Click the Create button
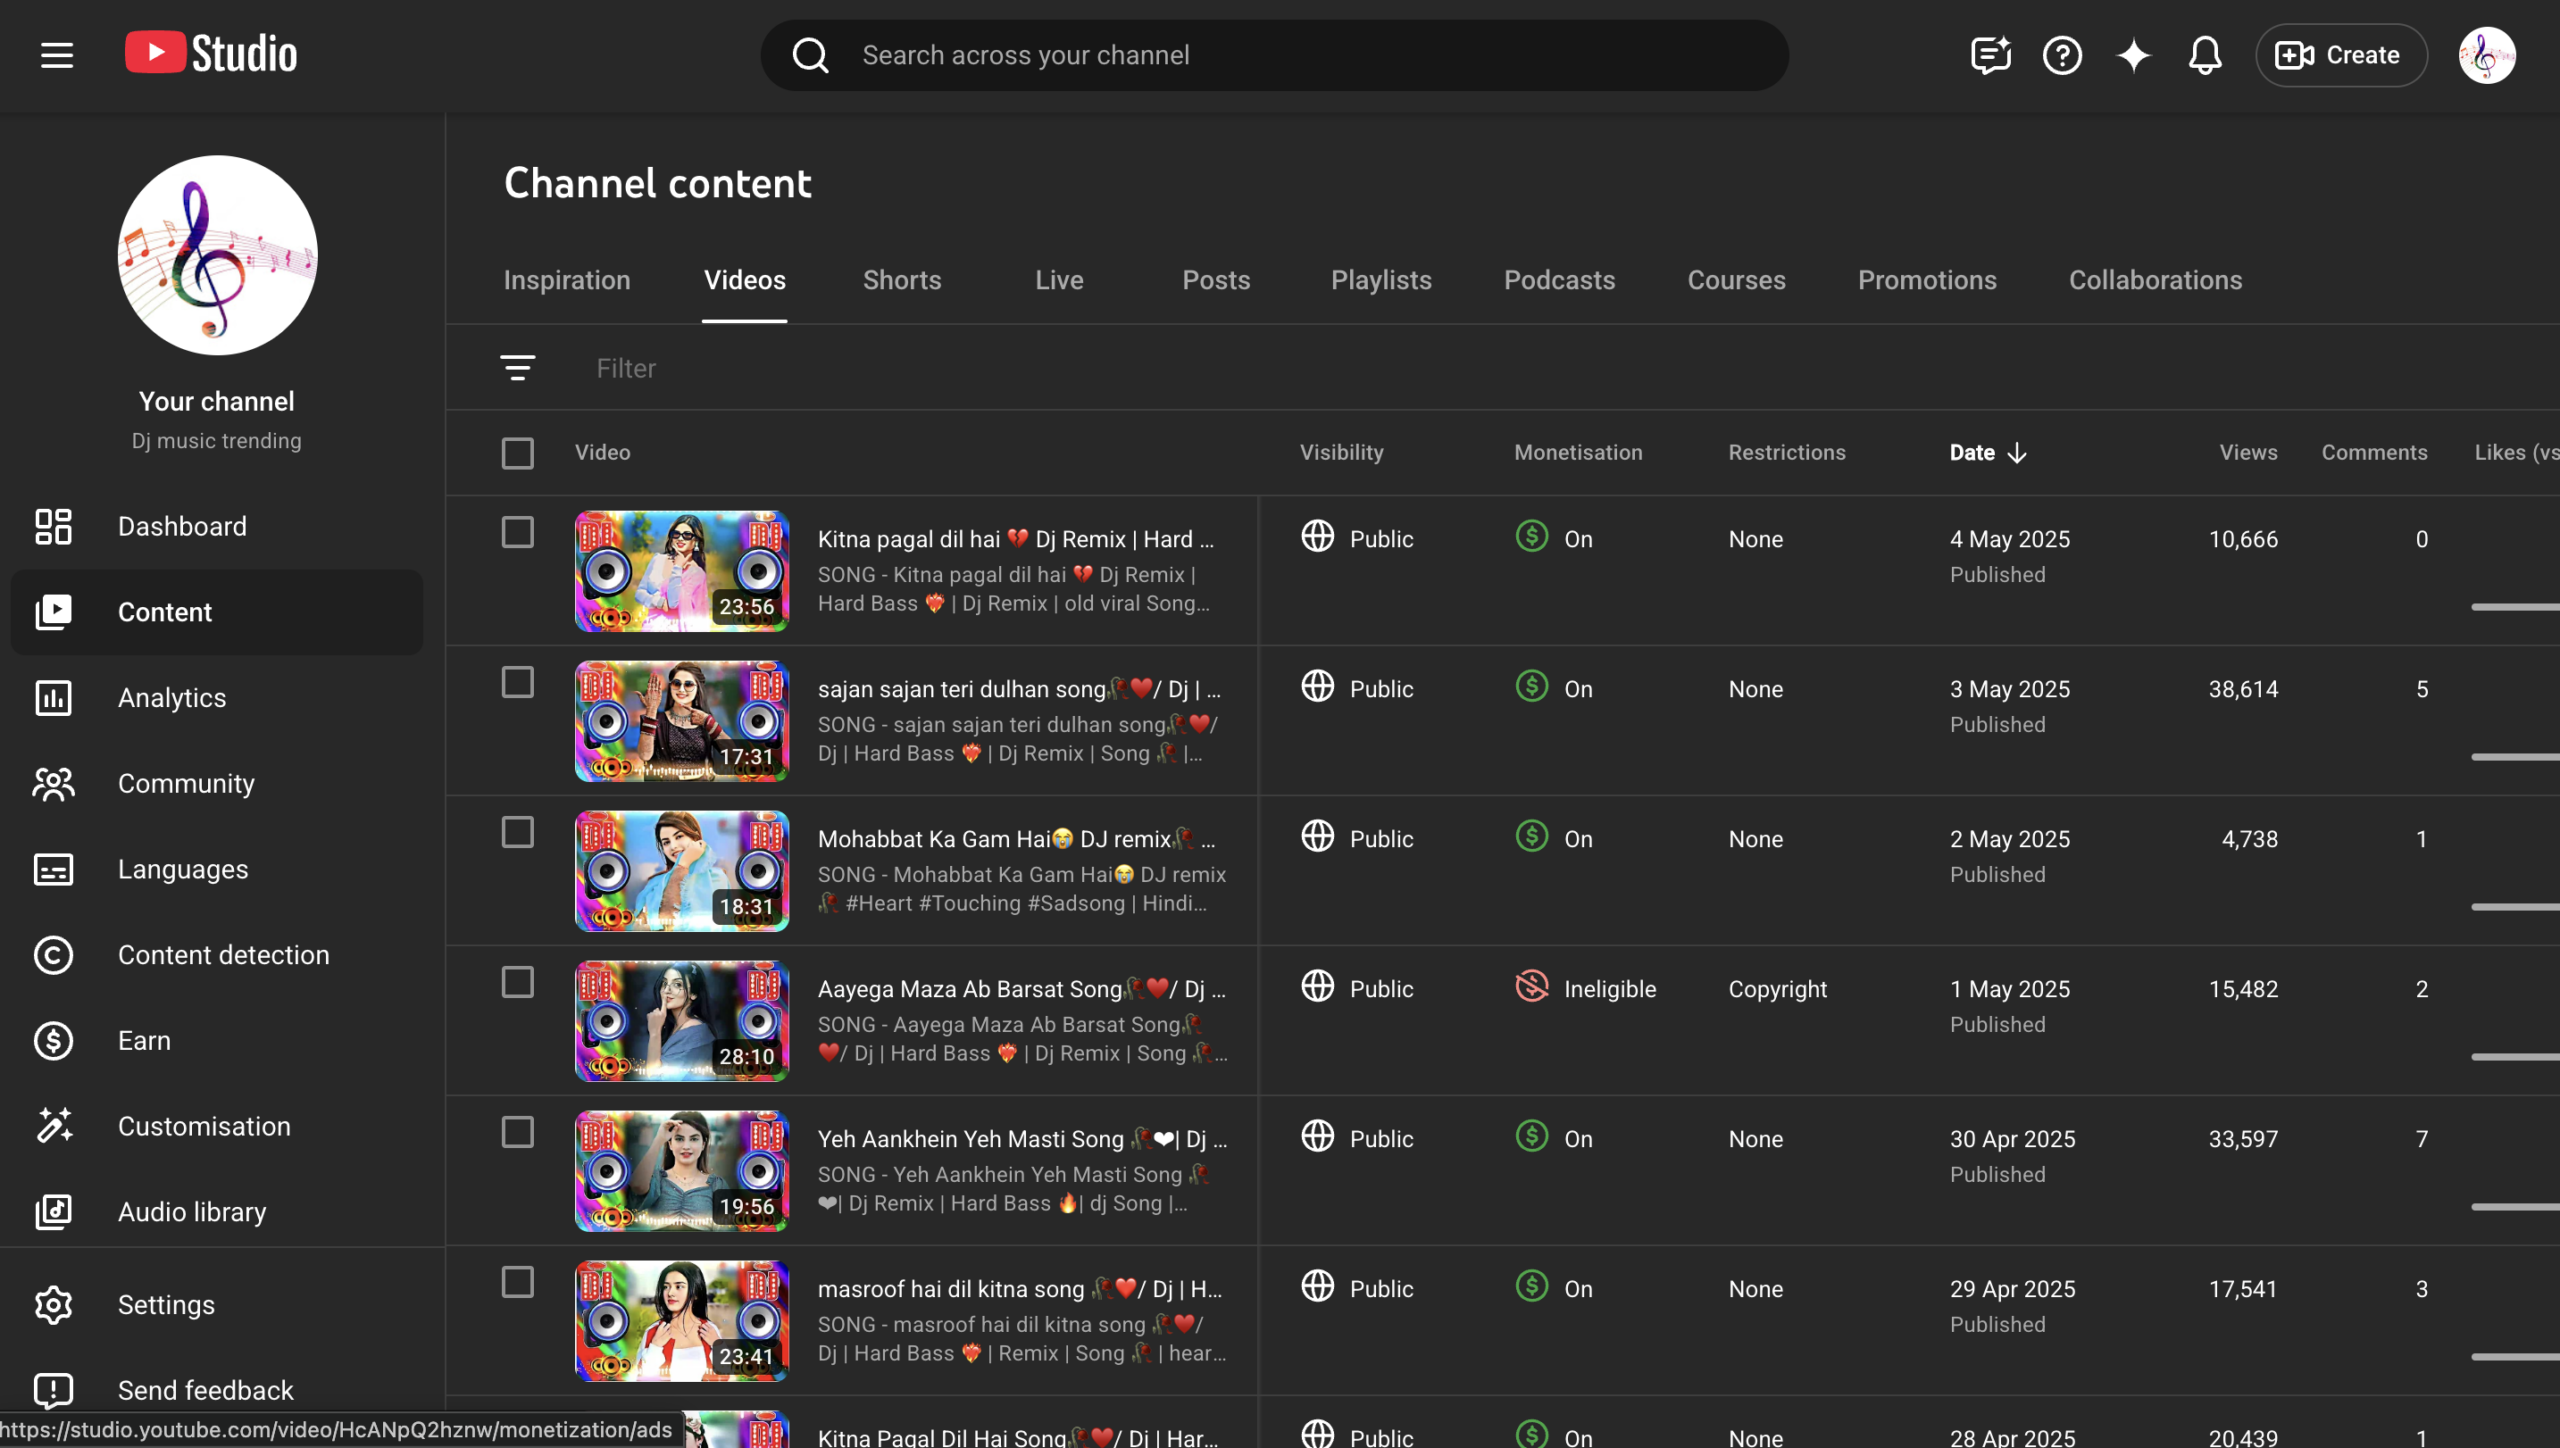The height and width of the screenshot is (1448, 2560). [2340, 55]
